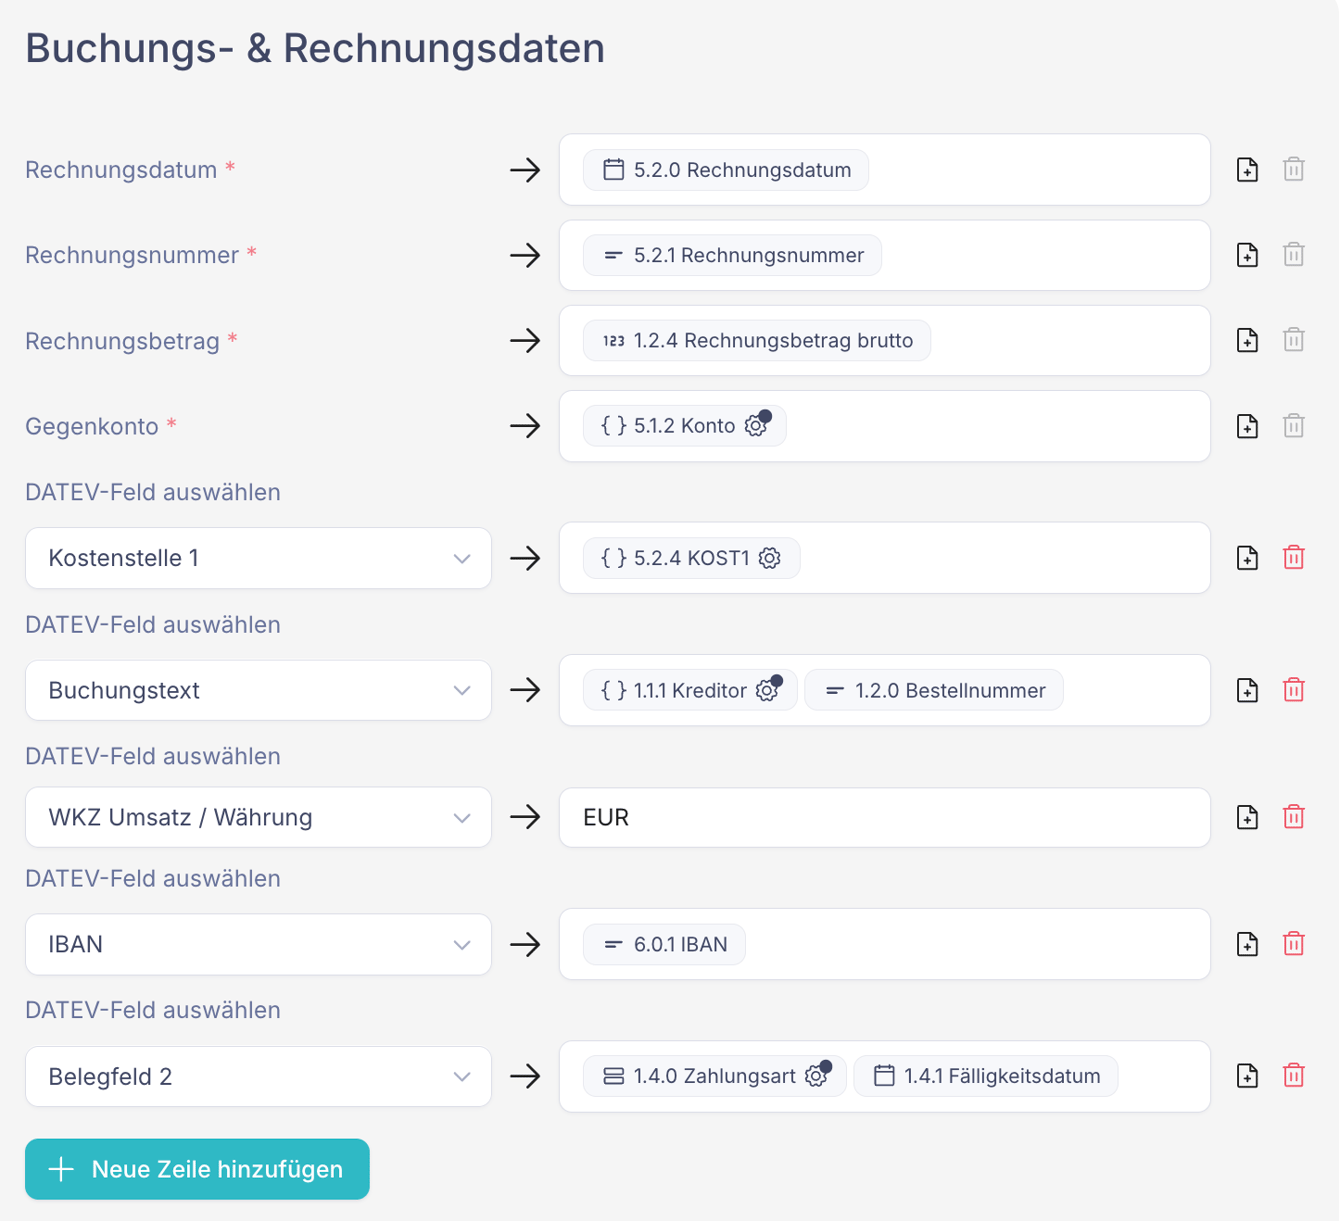
Task: Delete the WKZ Umsatz / Währung row
Action: (x=1293, y=817)
